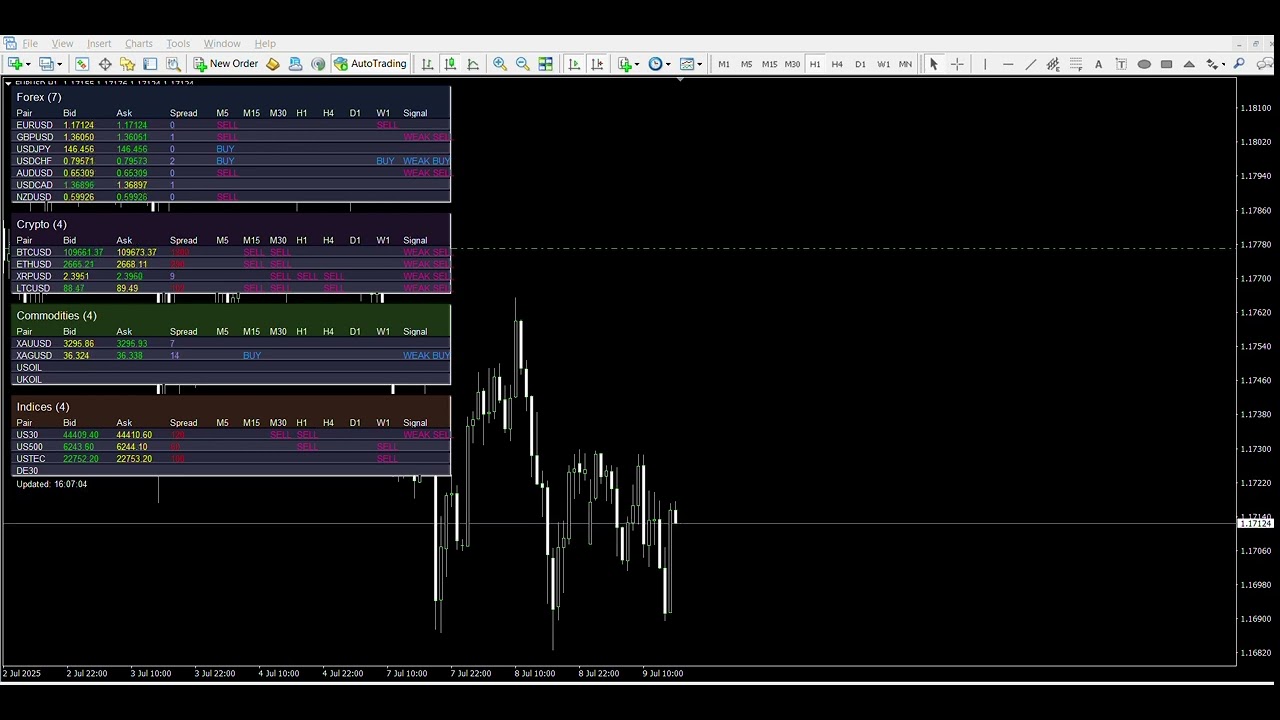Select the D1 timeframe button in toolbar
Viewport: 1280px width, 720px height.
860,64
